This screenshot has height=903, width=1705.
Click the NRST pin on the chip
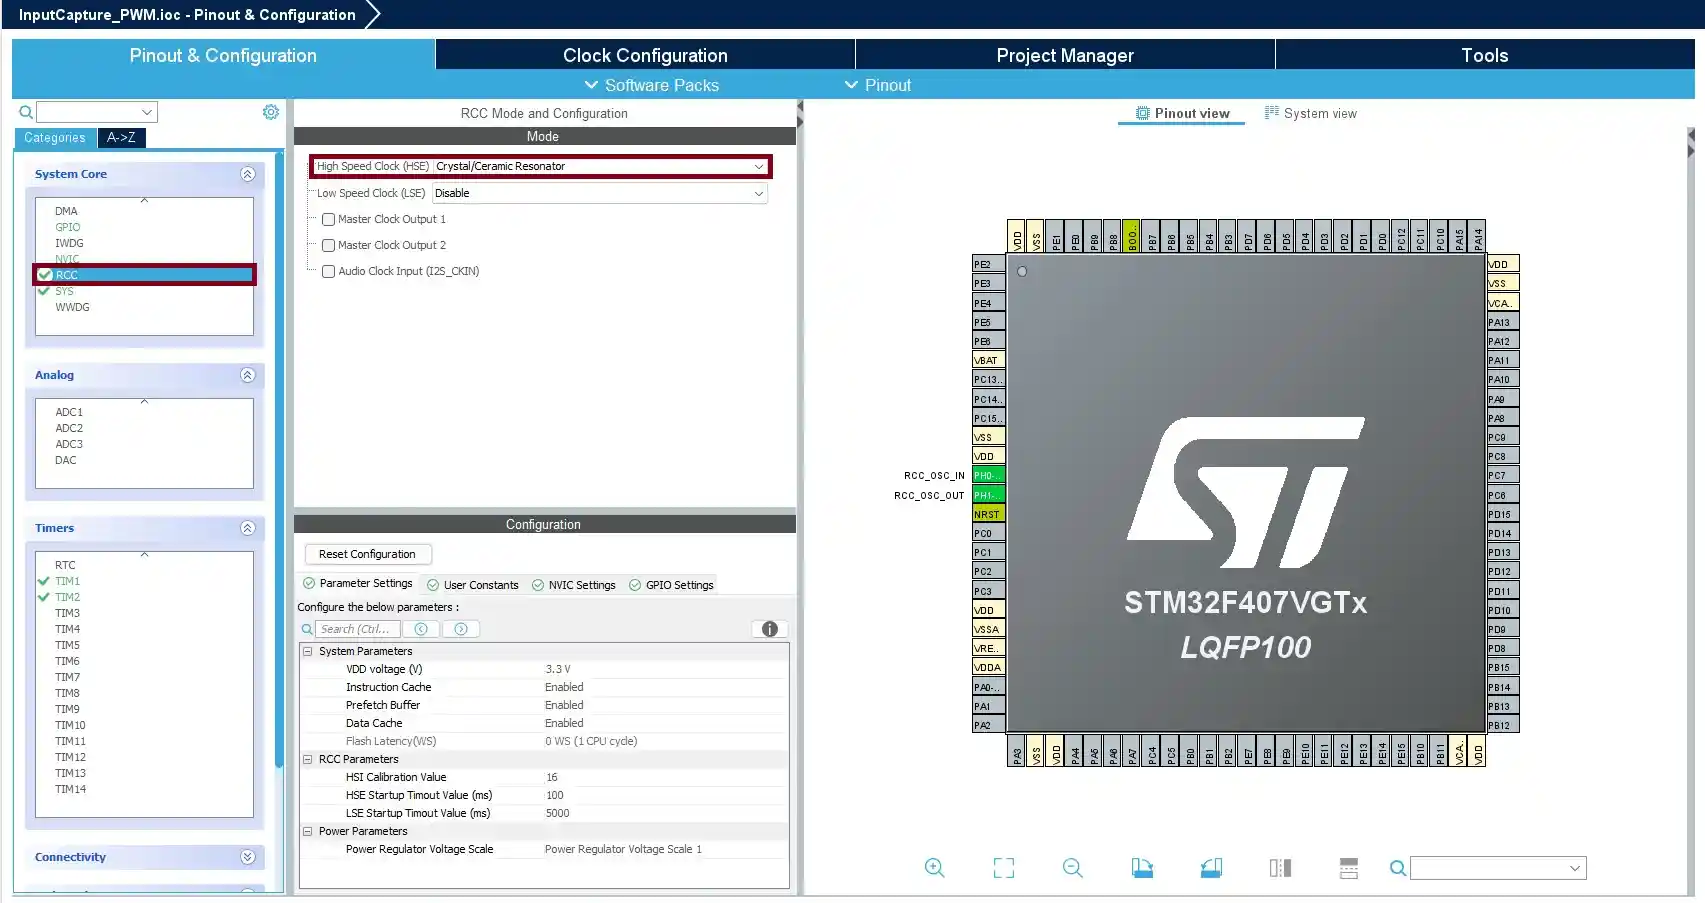[x=988, y=514]
